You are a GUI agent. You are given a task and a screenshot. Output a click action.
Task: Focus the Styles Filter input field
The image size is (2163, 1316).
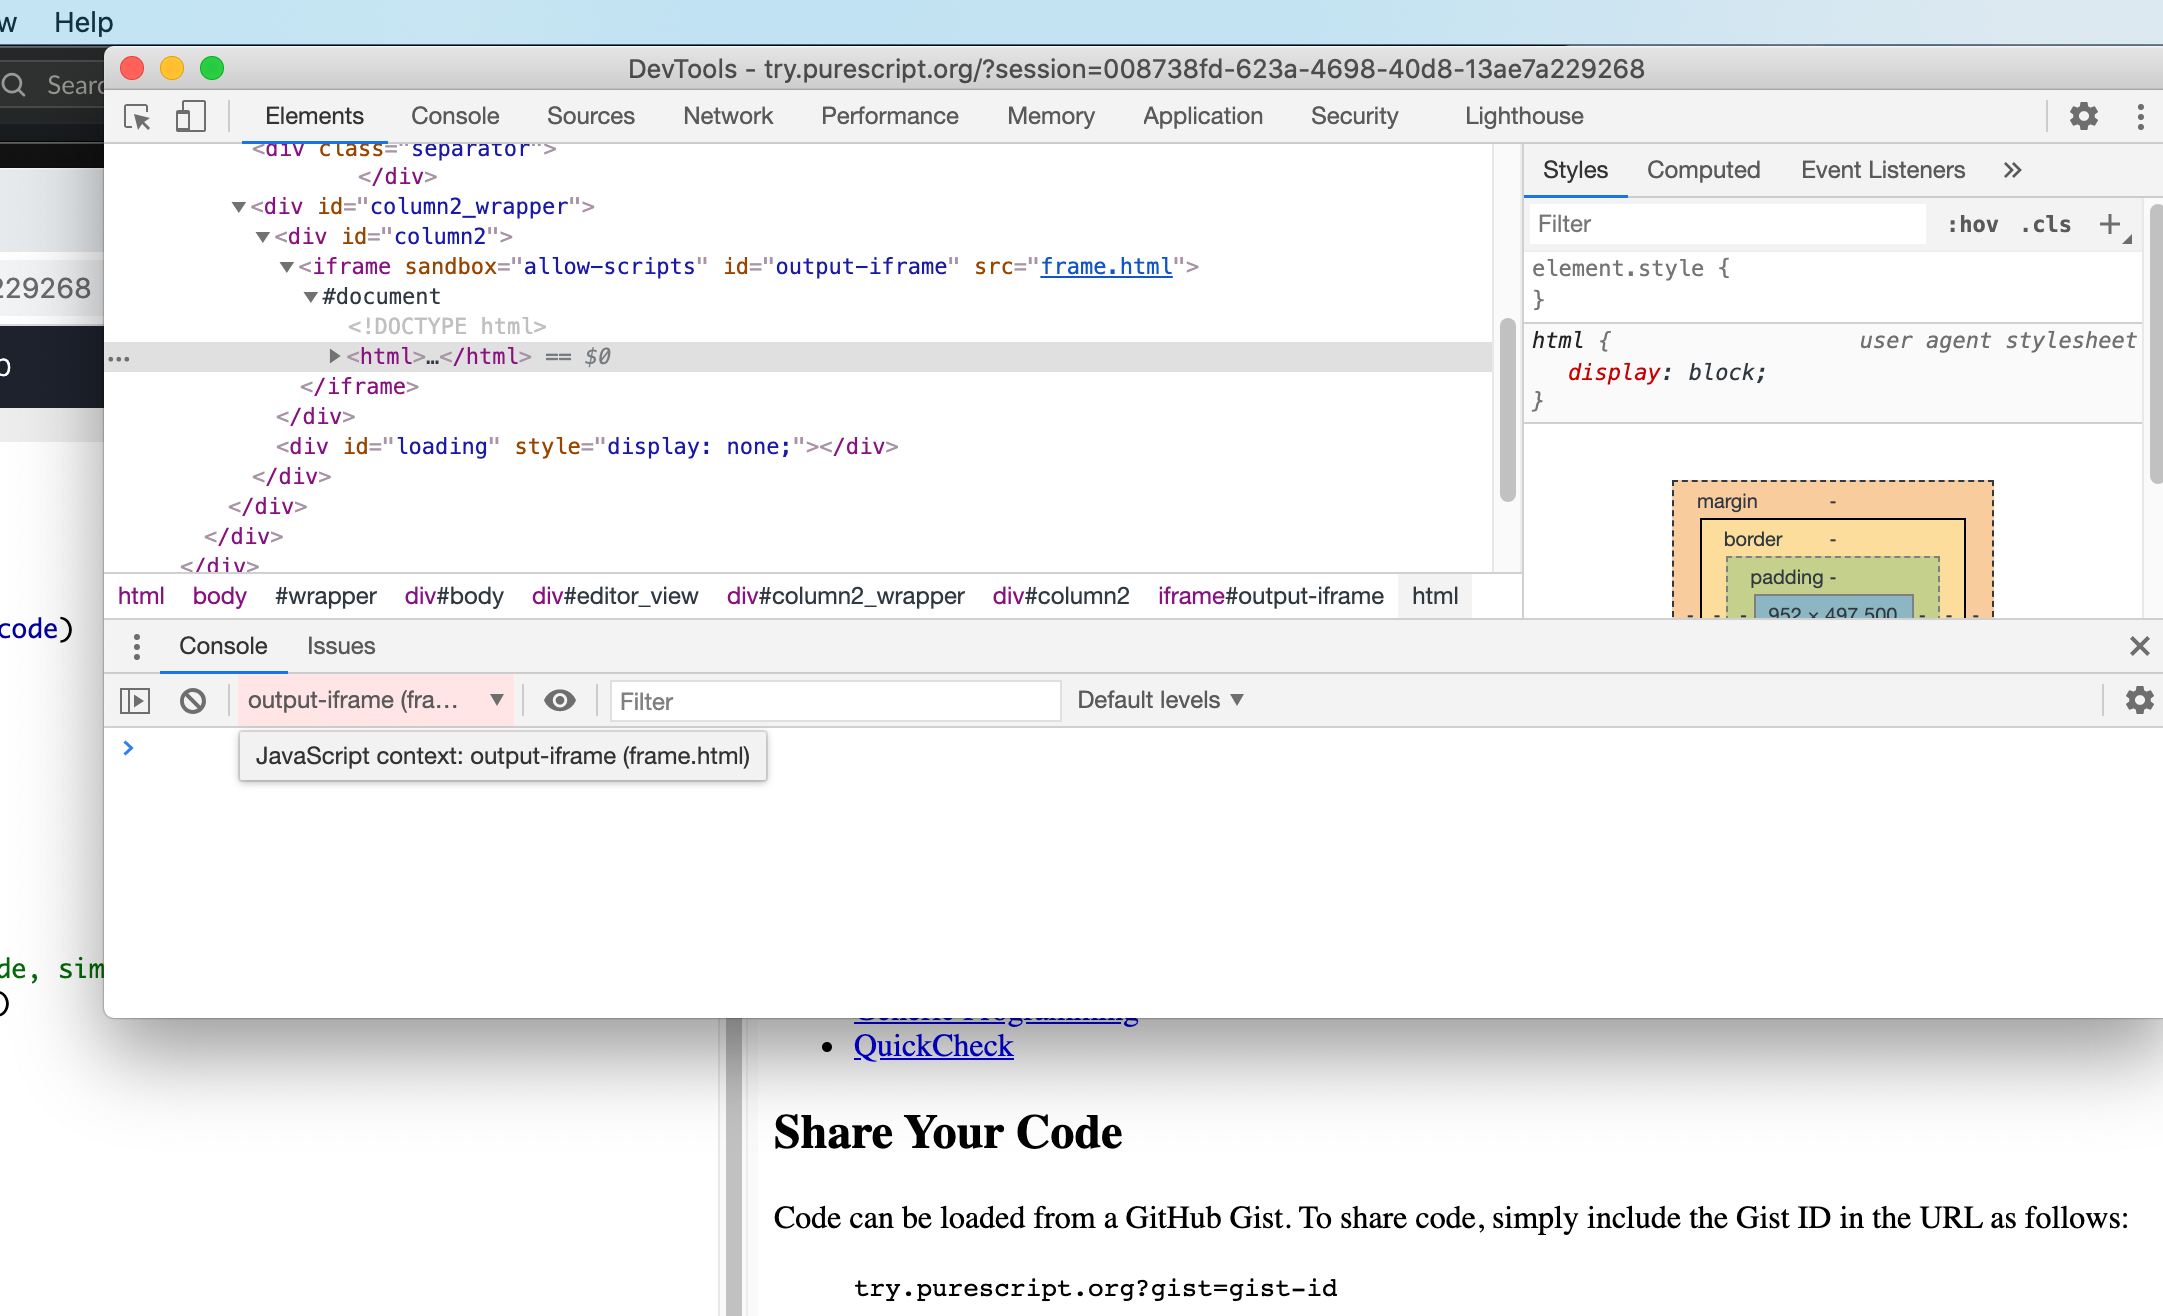click(x=1727, y=224)
